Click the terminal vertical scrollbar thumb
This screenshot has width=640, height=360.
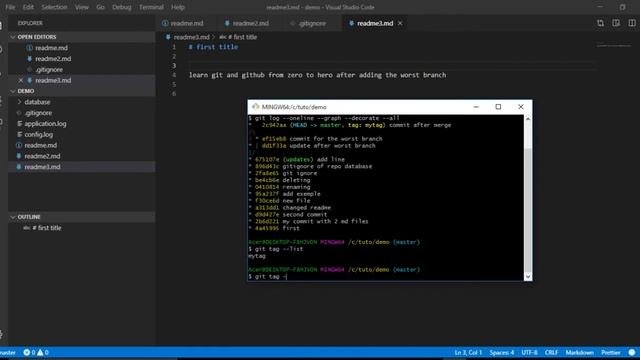pos(528,210)
